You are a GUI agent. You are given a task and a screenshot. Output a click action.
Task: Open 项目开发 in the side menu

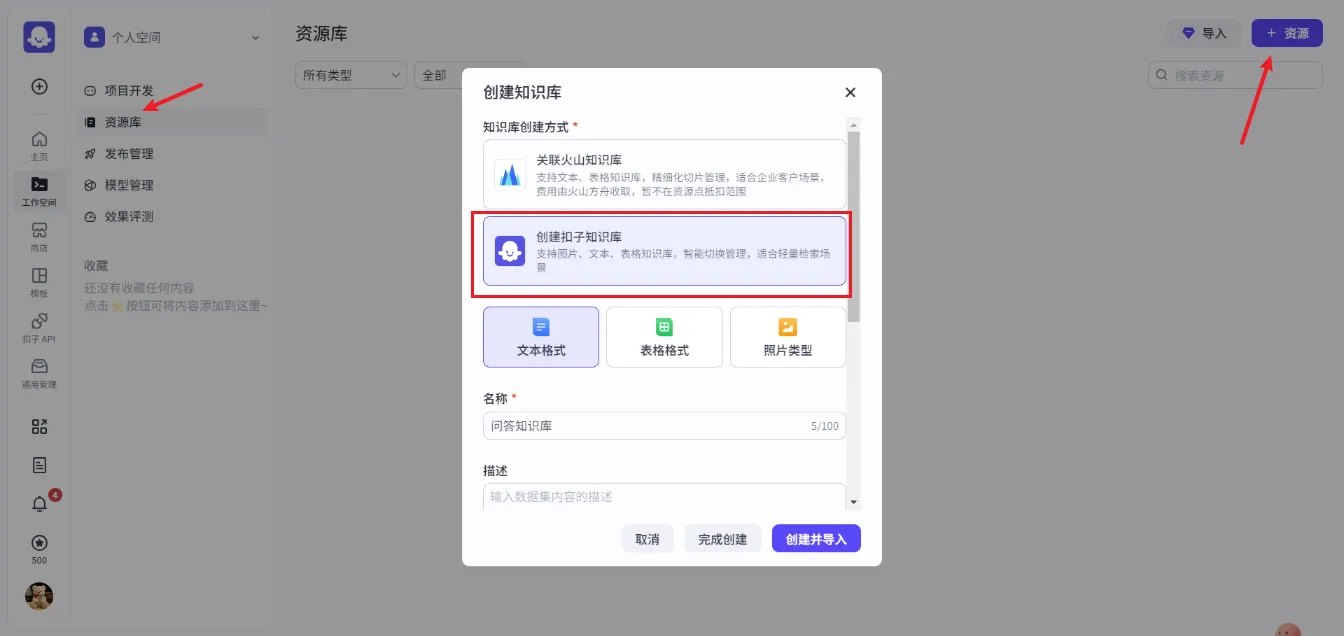click(173, 91)
